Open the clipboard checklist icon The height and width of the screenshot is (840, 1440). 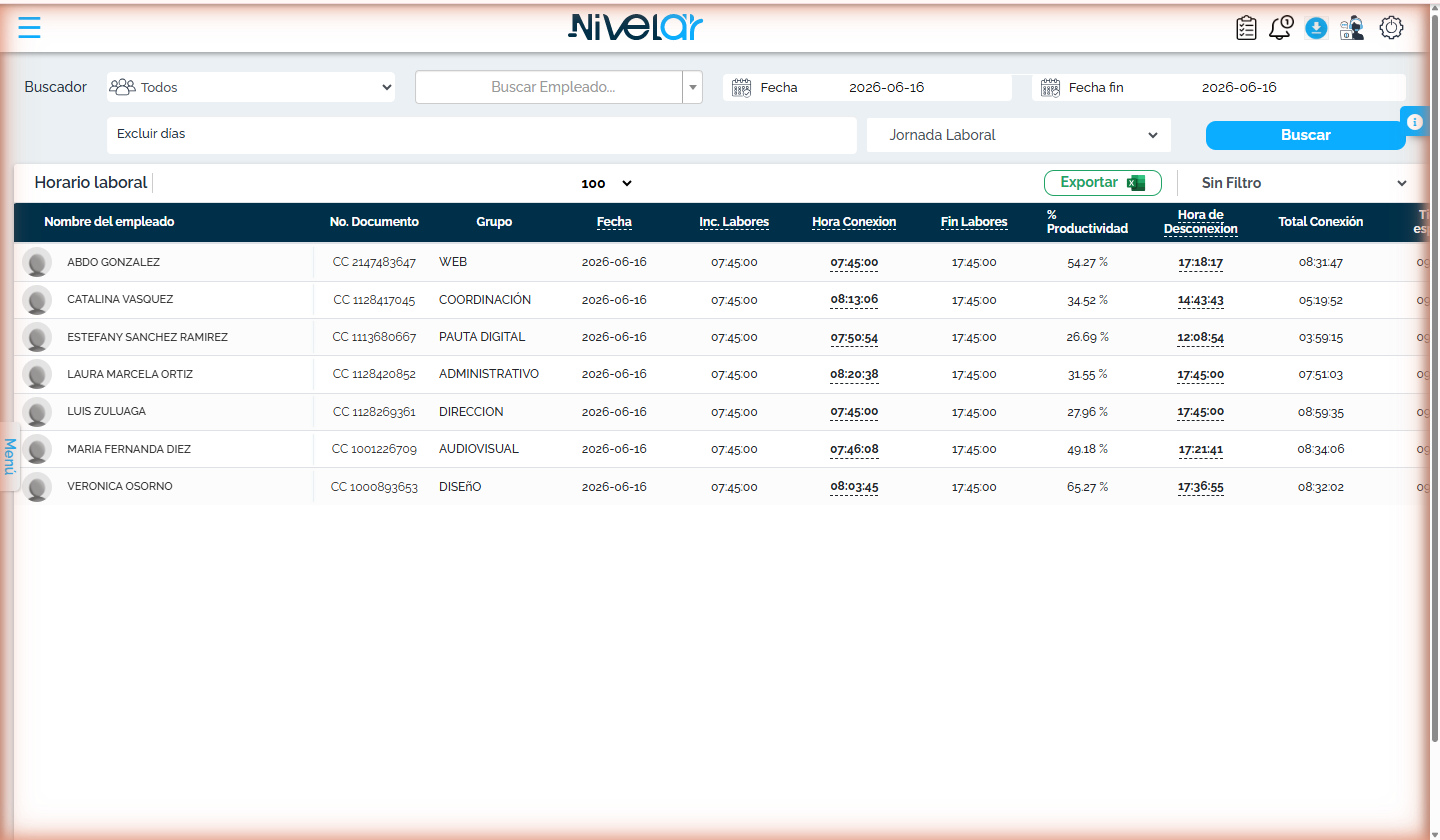[1246, 28]
